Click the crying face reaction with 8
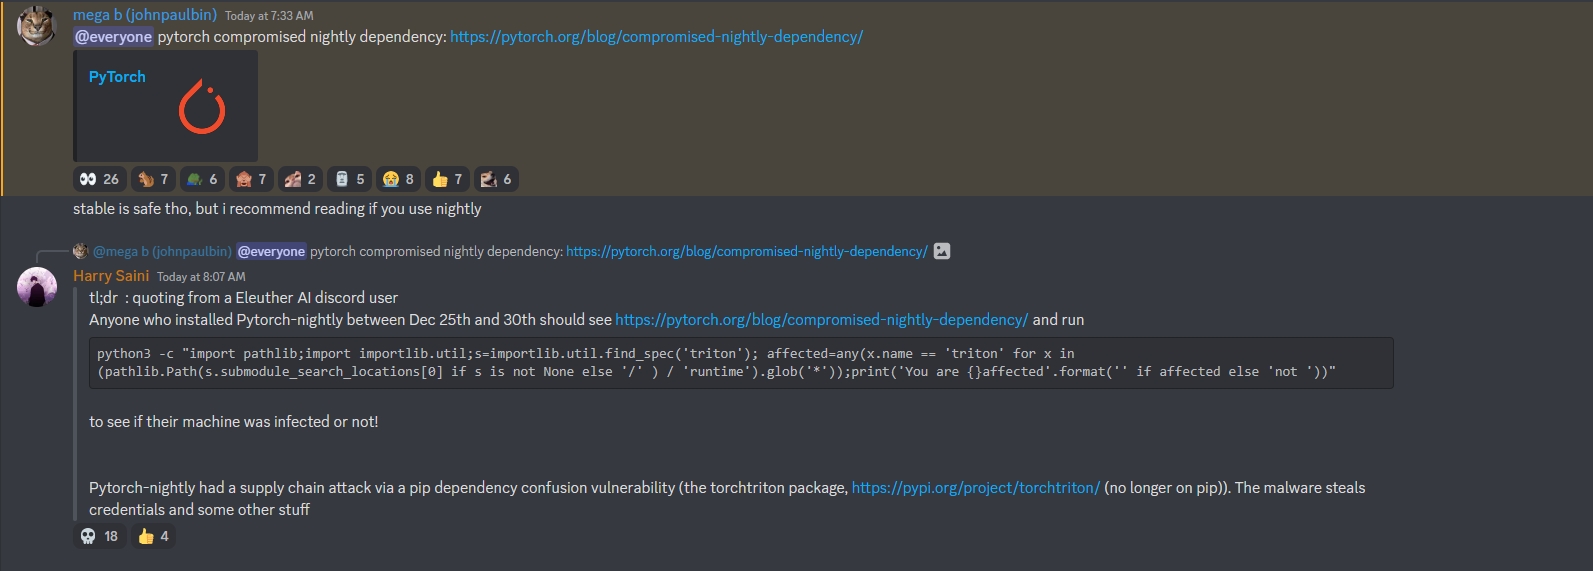1593x571 pixels. (398, 179)
